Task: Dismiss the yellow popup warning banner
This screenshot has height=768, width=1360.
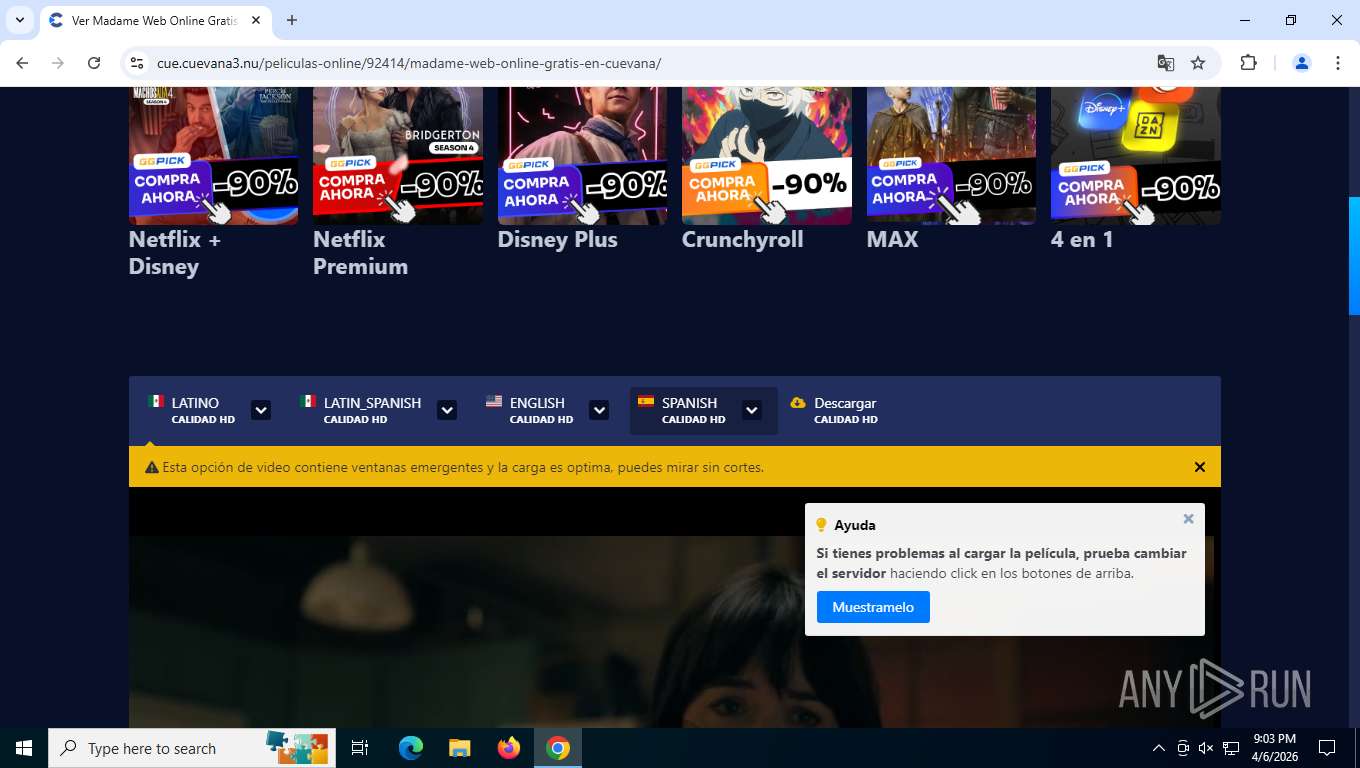Action: [x=1200, y=467]
